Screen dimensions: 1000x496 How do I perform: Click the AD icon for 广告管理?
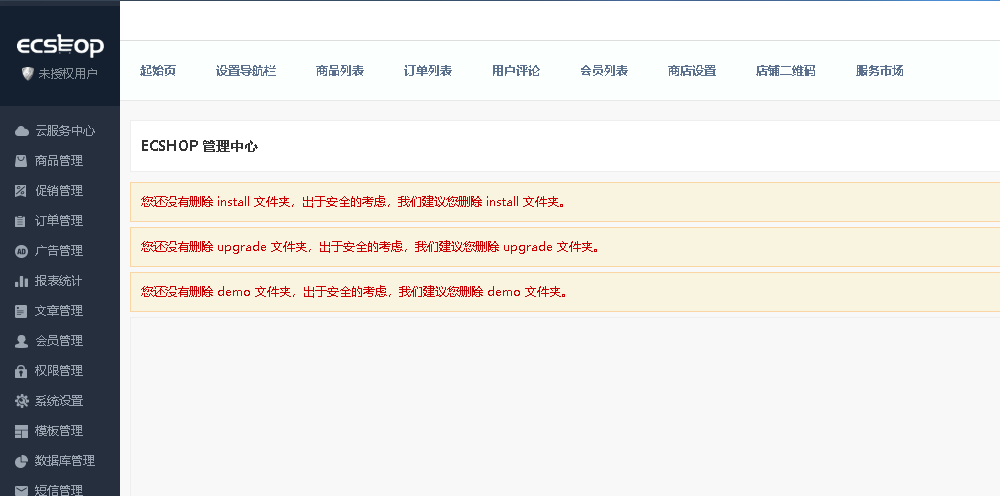21,251
